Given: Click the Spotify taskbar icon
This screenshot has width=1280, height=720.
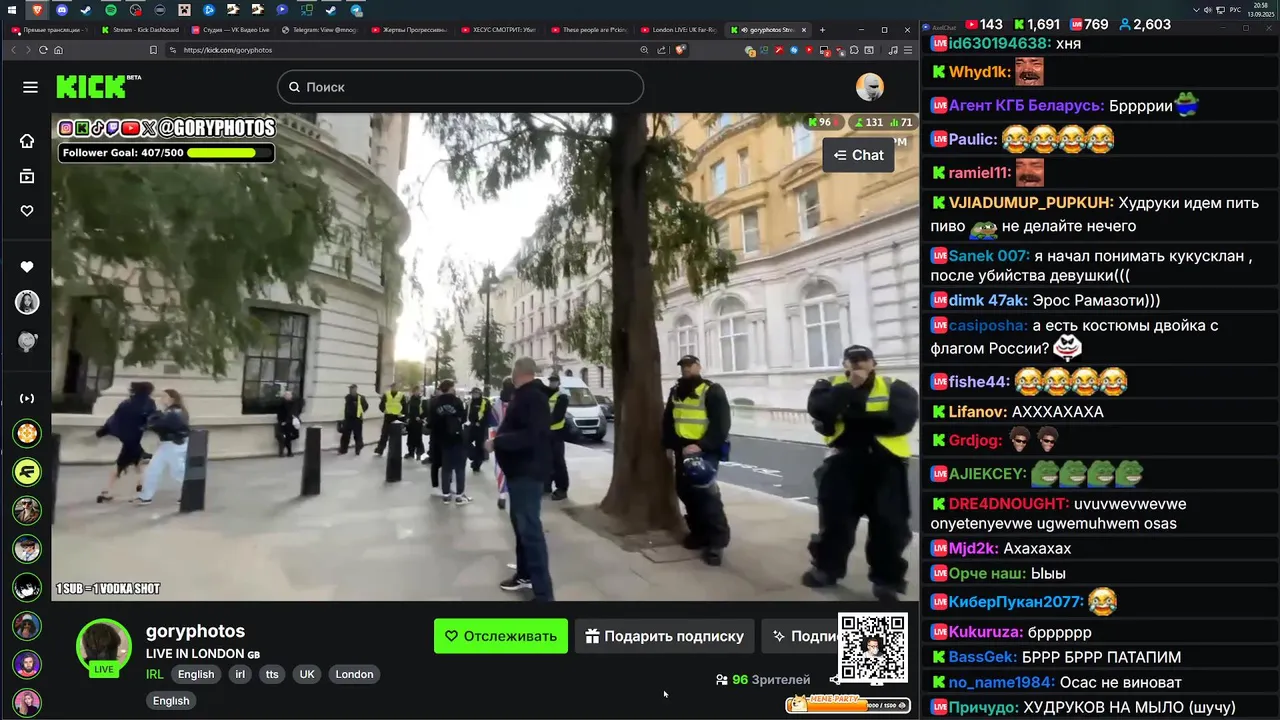Looking at the screenshot, I should [x=111, y=9].
